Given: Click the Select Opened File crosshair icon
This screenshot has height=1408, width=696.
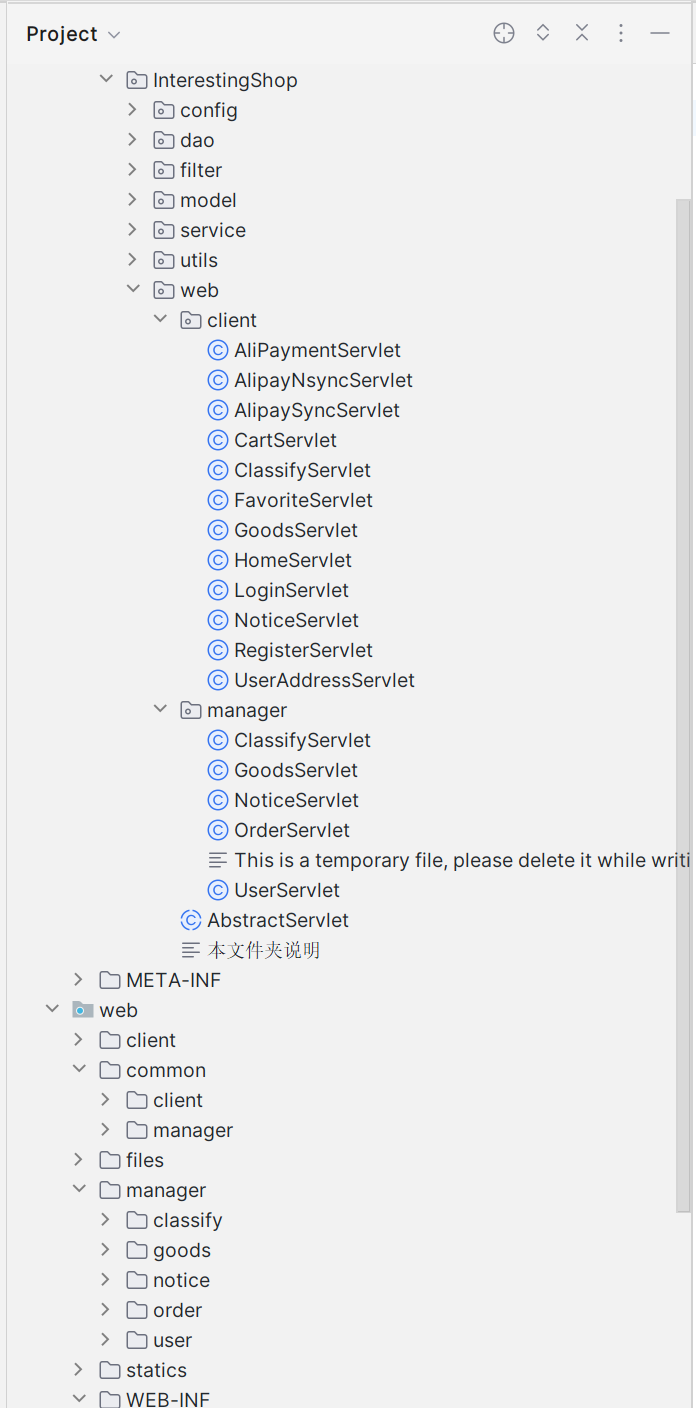Looking at the screenshot, I should point(504,33).
